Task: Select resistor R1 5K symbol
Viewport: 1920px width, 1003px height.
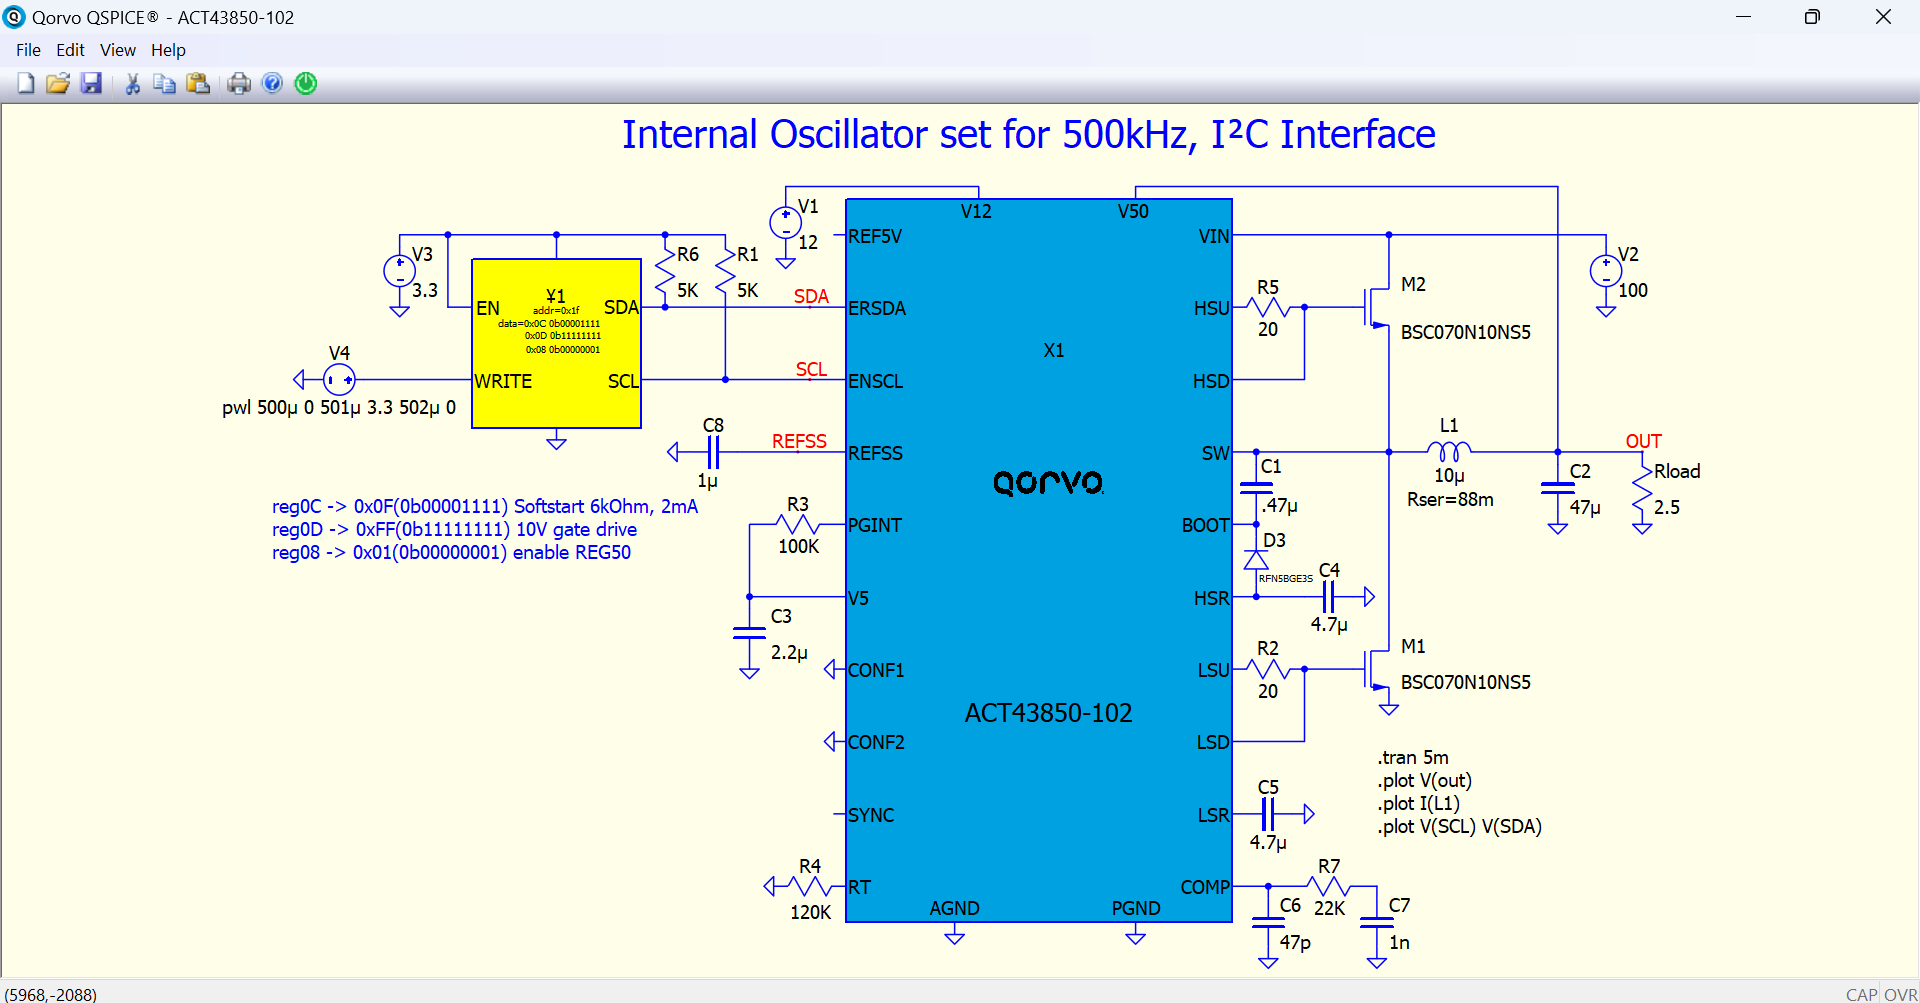Action: coord(725,271)
